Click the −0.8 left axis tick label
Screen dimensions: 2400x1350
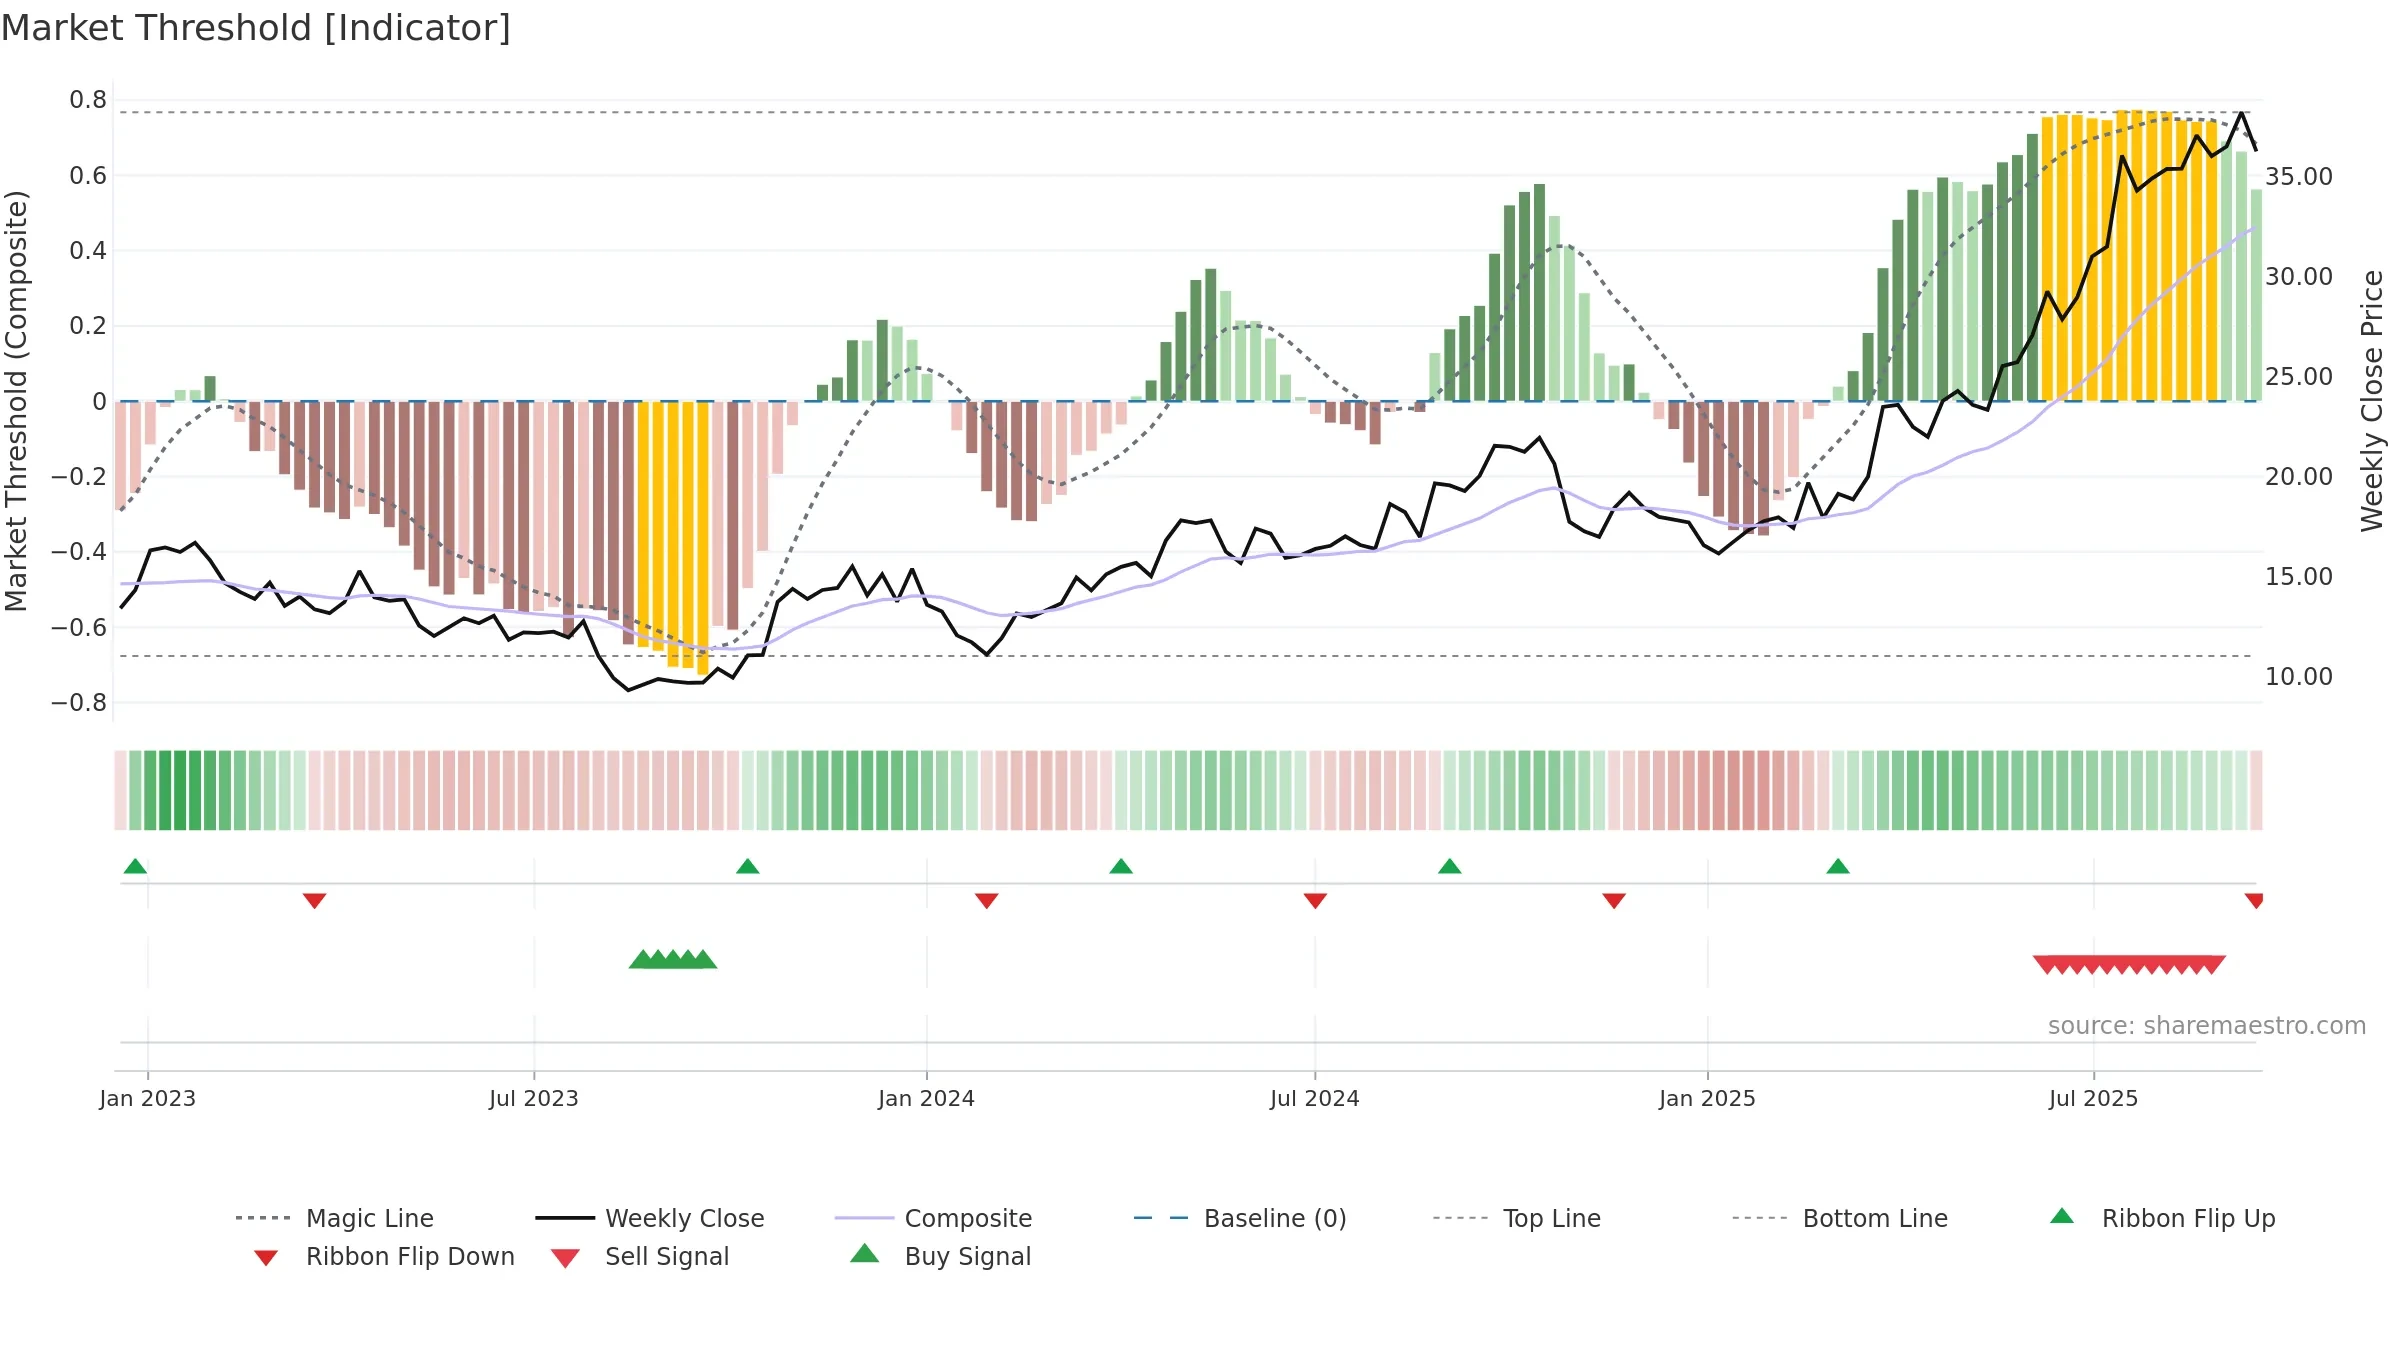point(79,703)
